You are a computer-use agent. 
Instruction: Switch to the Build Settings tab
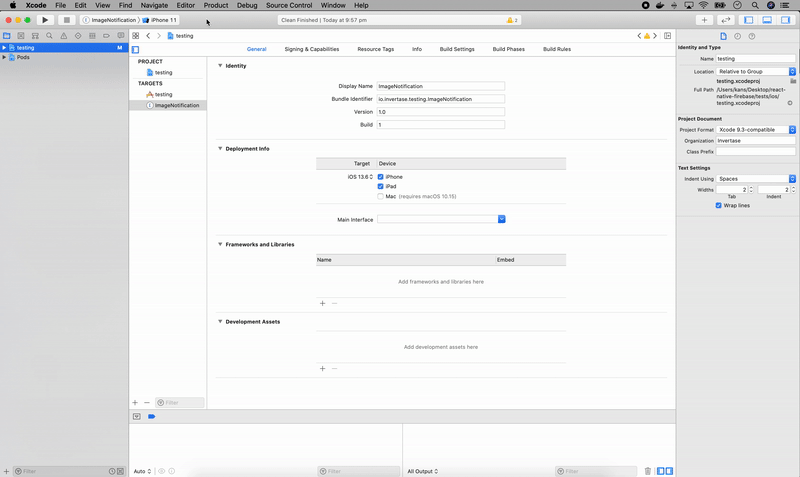tap(457, 49)
